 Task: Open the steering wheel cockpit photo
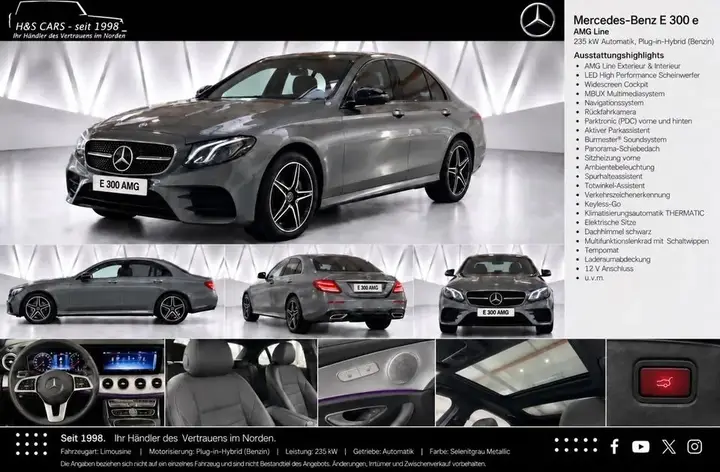82,383
